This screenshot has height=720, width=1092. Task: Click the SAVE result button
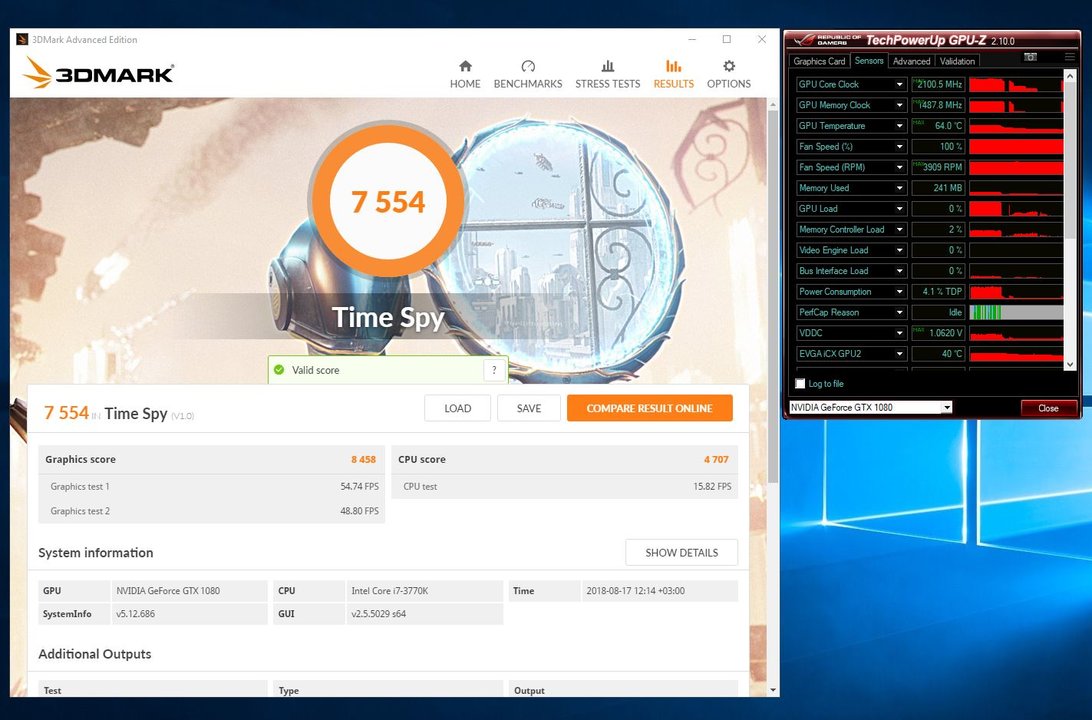pos(529,408)
